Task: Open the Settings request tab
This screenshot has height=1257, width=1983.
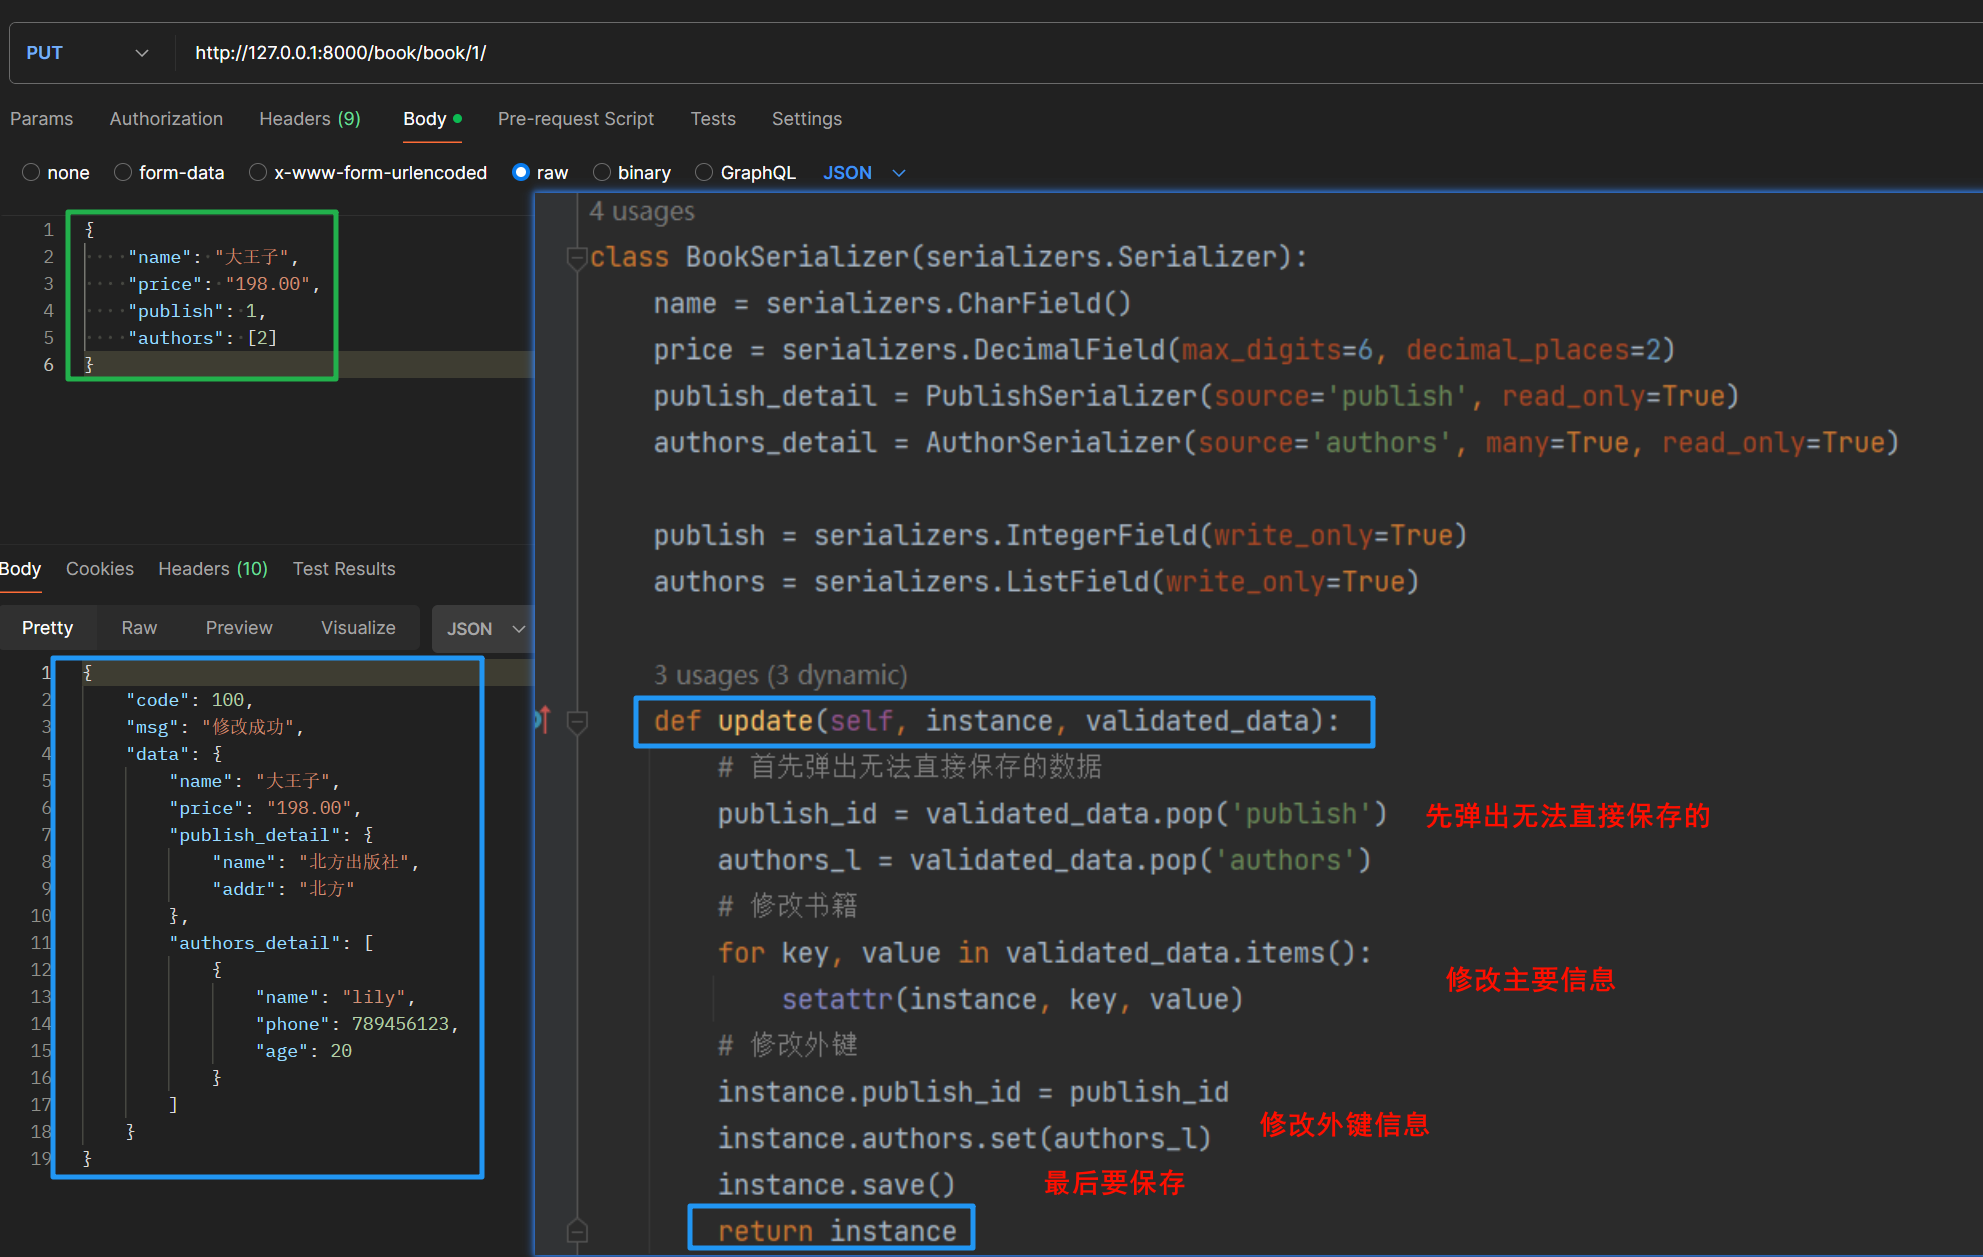Action: (807, 119)
